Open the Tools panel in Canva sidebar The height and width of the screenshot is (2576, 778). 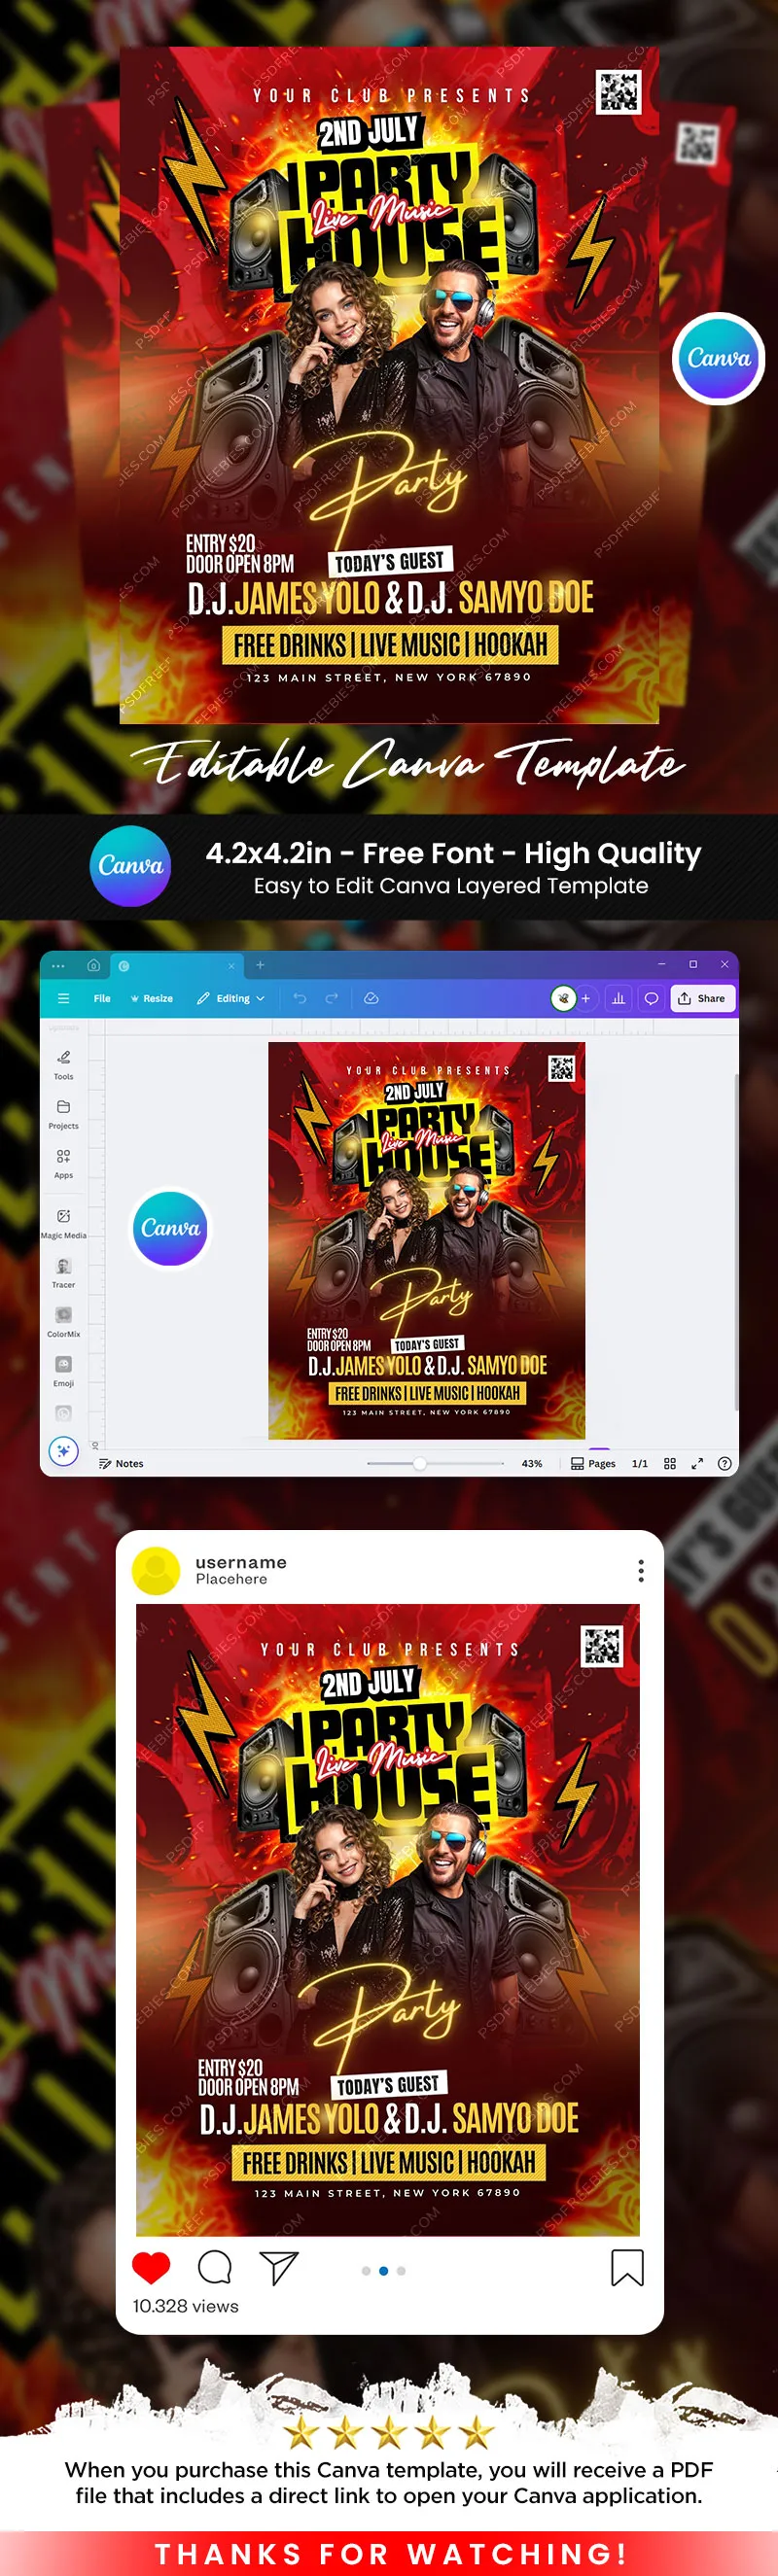point(63,1063)
